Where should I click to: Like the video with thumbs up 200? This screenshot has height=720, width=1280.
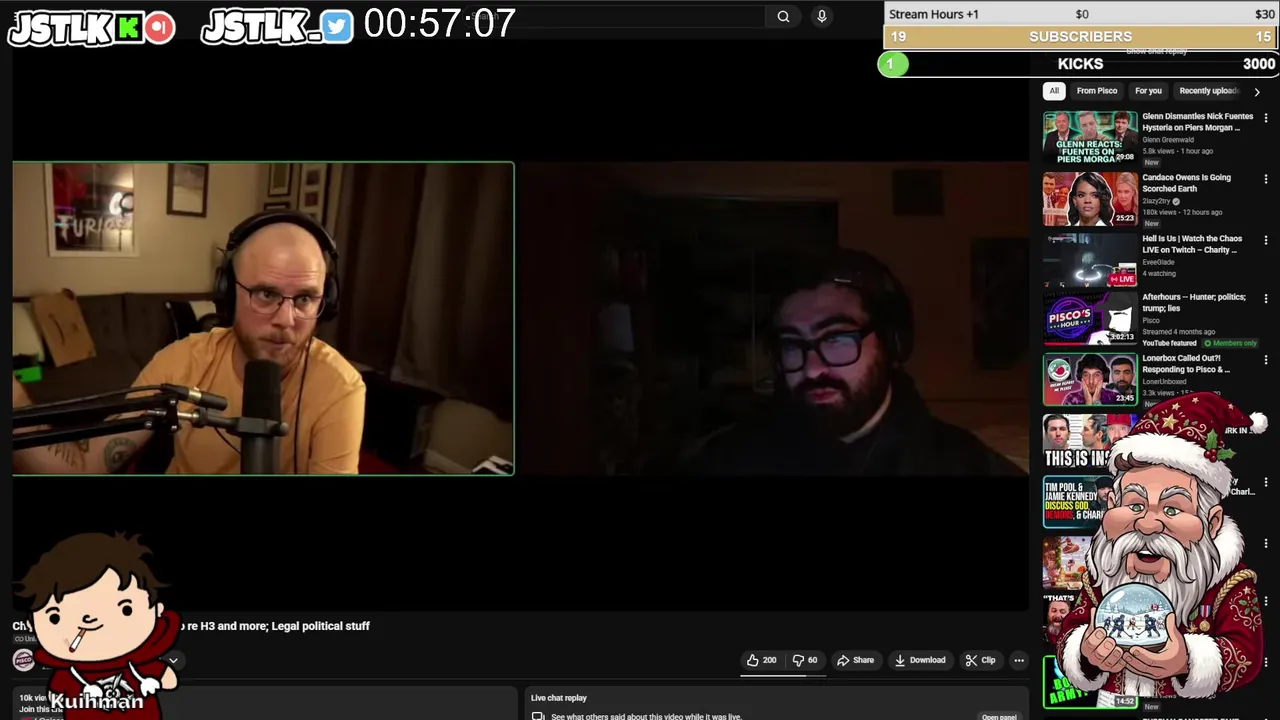[x=761, y=660]
